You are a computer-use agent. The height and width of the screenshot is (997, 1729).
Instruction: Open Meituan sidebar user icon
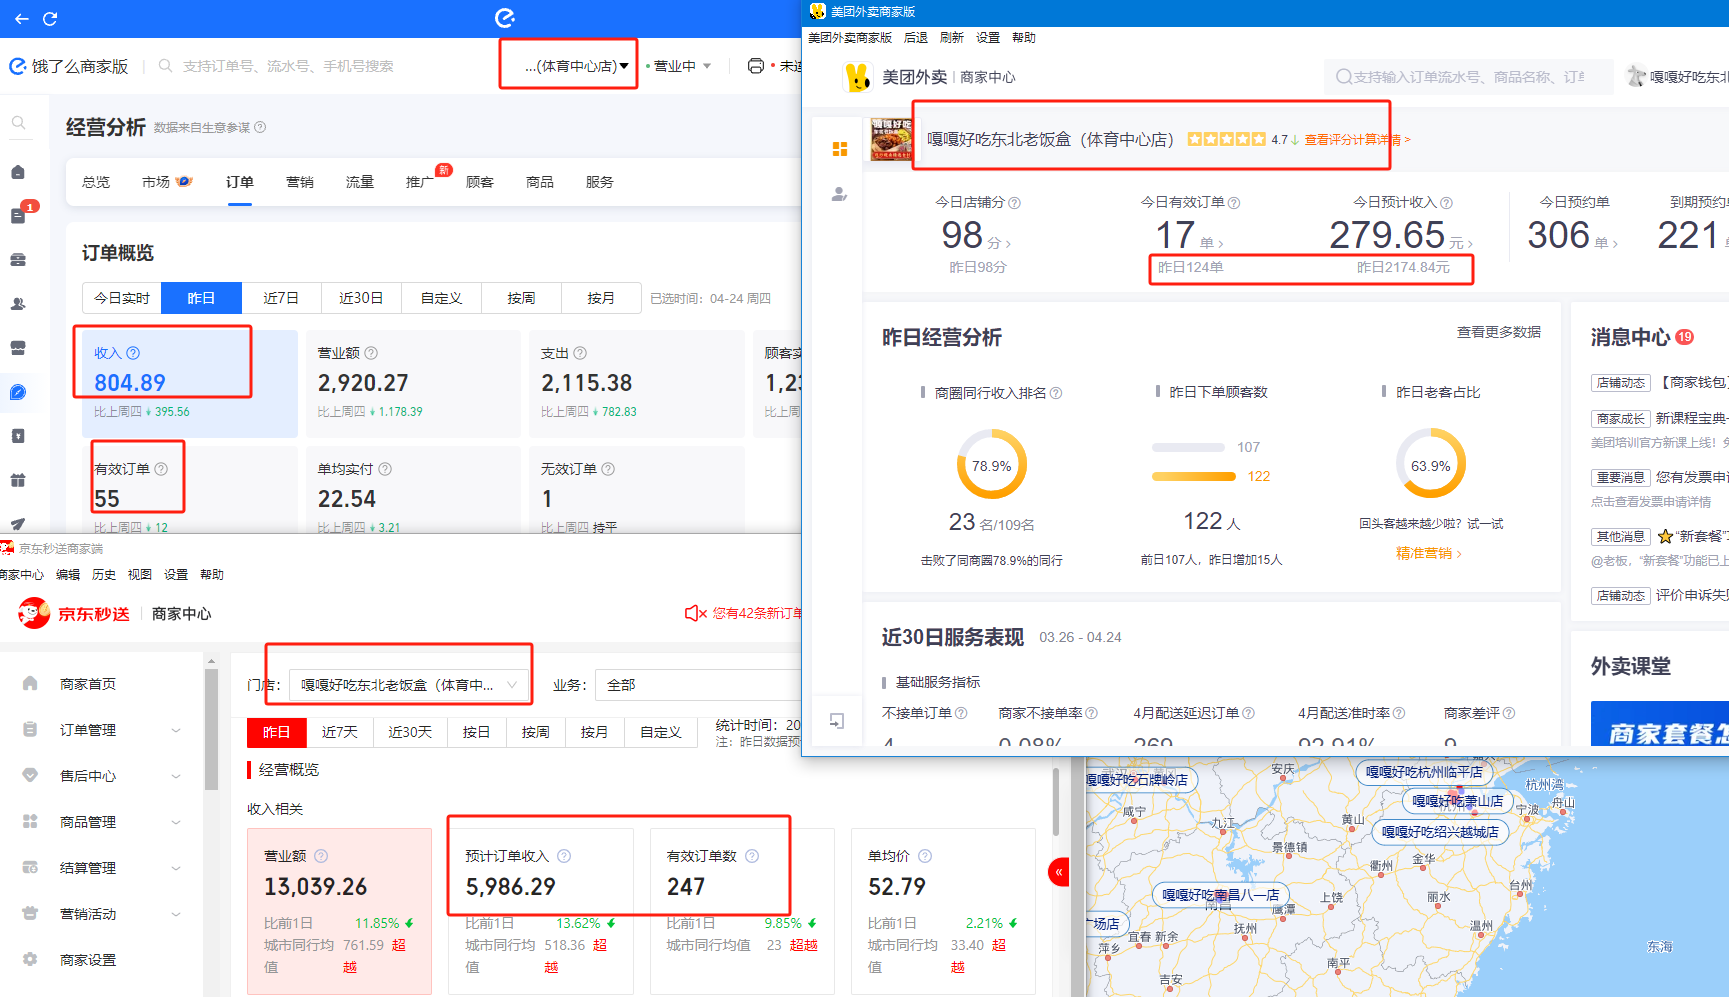[x=840, y=194]
